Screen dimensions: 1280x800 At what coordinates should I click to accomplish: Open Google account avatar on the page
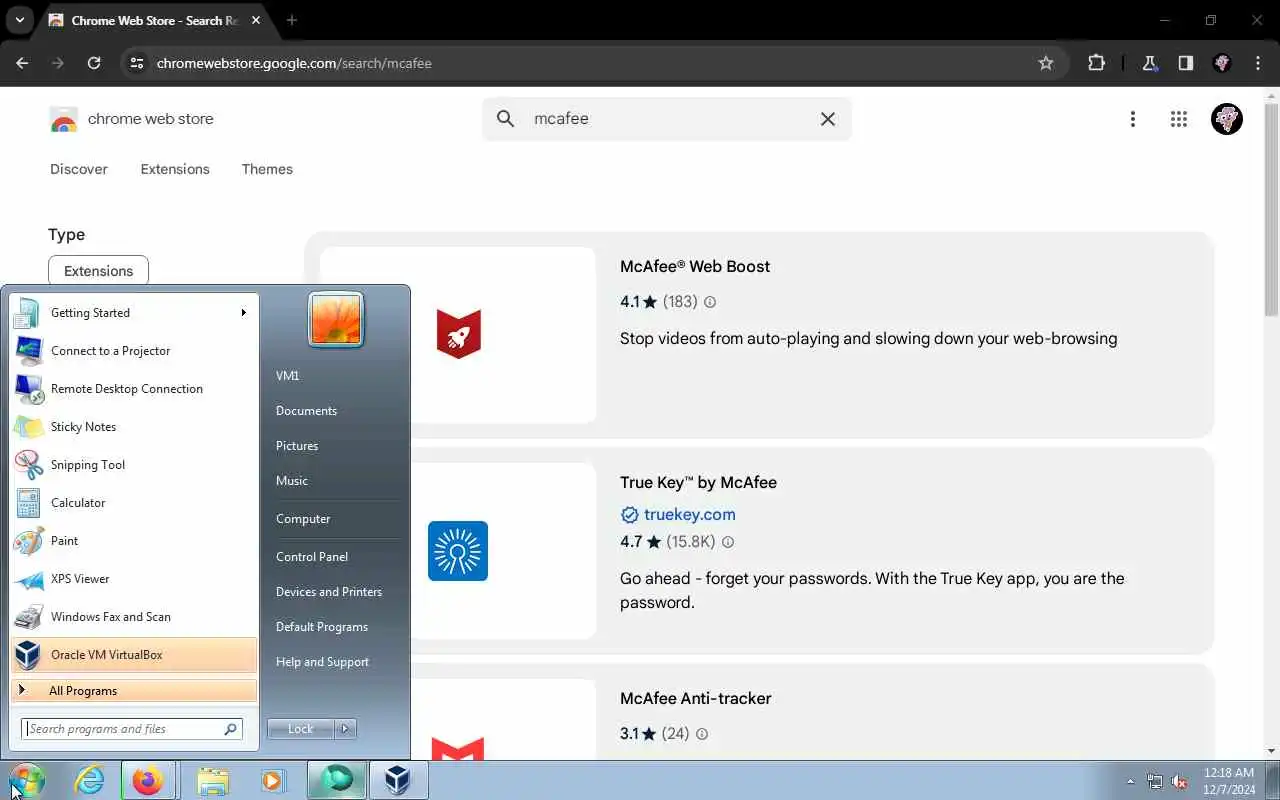(x=1227, y=119)
